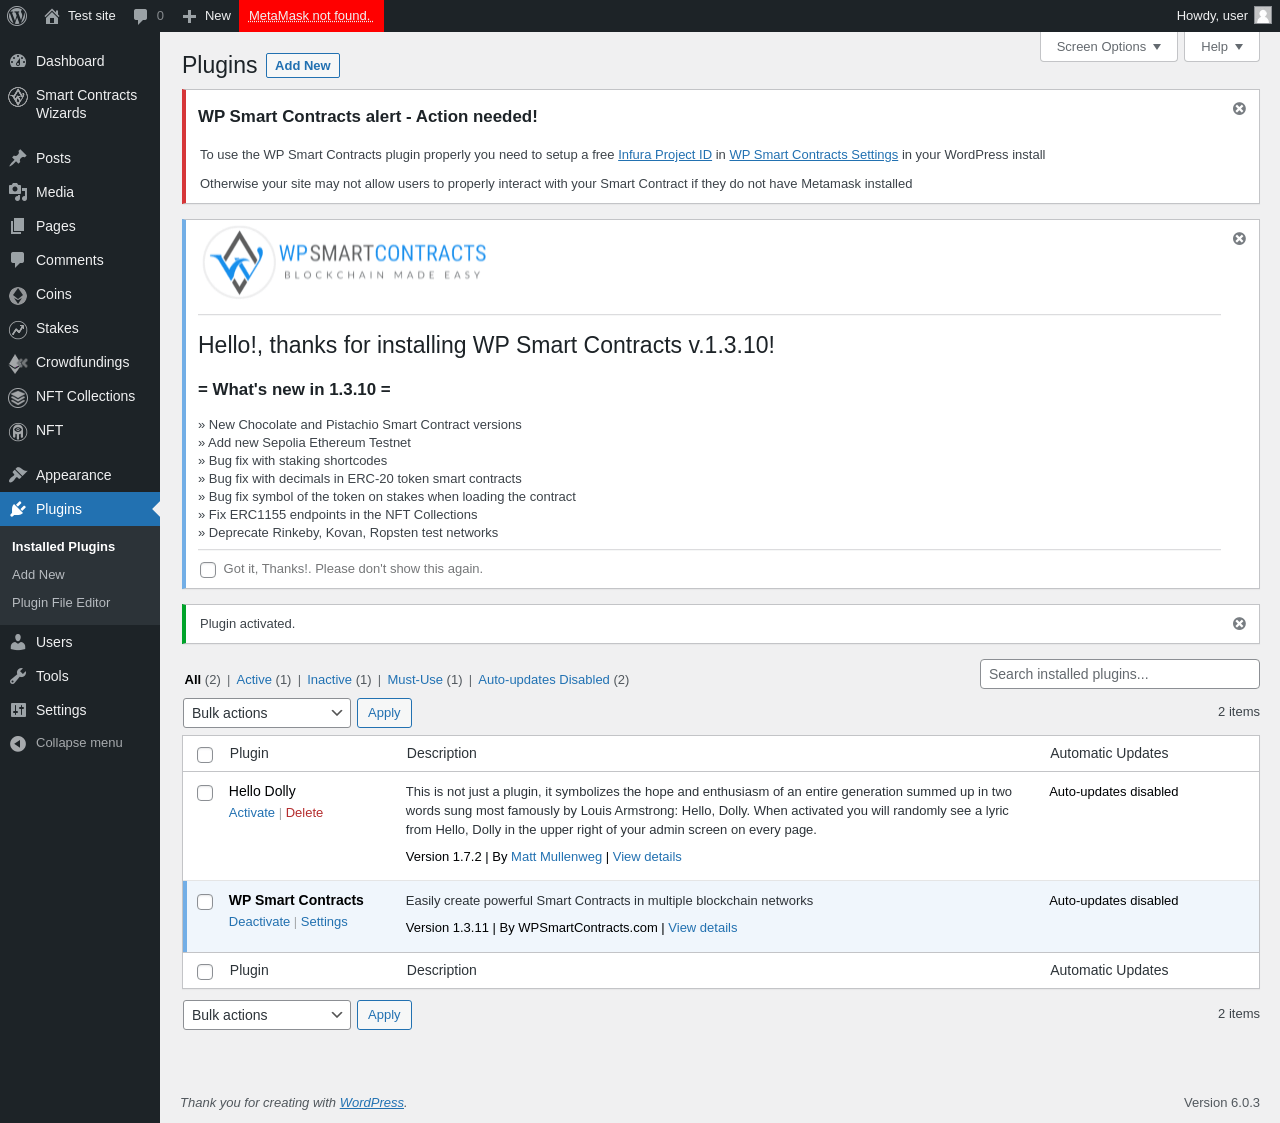Open Settings link under WP Smart Contracts
Screen dimensions: 1280x1123
pyautogui.click(x=324, y=922)
